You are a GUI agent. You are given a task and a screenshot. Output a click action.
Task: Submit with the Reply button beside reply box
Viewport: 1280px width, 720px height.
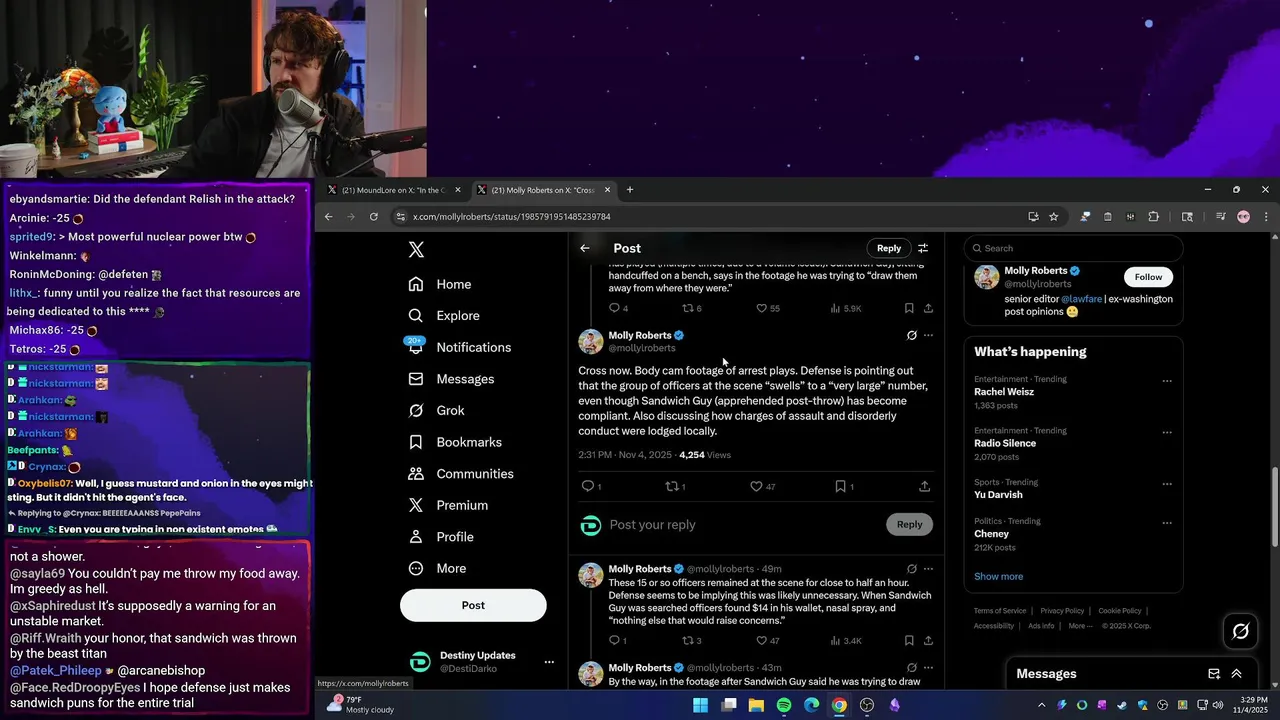coord(909,524)
